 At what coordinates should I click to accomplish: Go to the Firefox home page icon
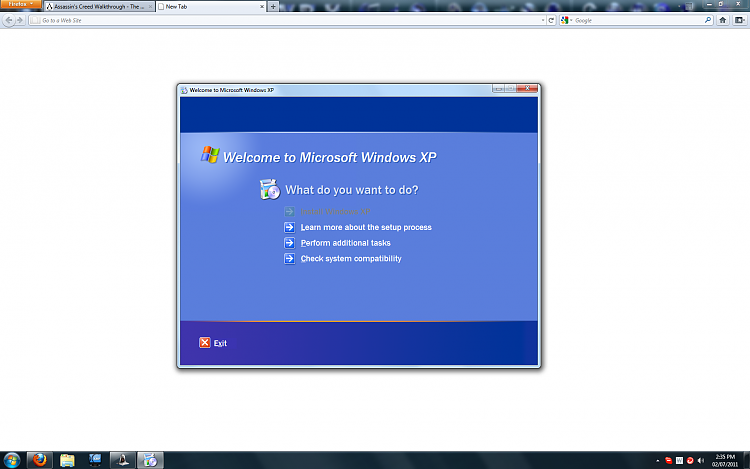pos(723,20)
